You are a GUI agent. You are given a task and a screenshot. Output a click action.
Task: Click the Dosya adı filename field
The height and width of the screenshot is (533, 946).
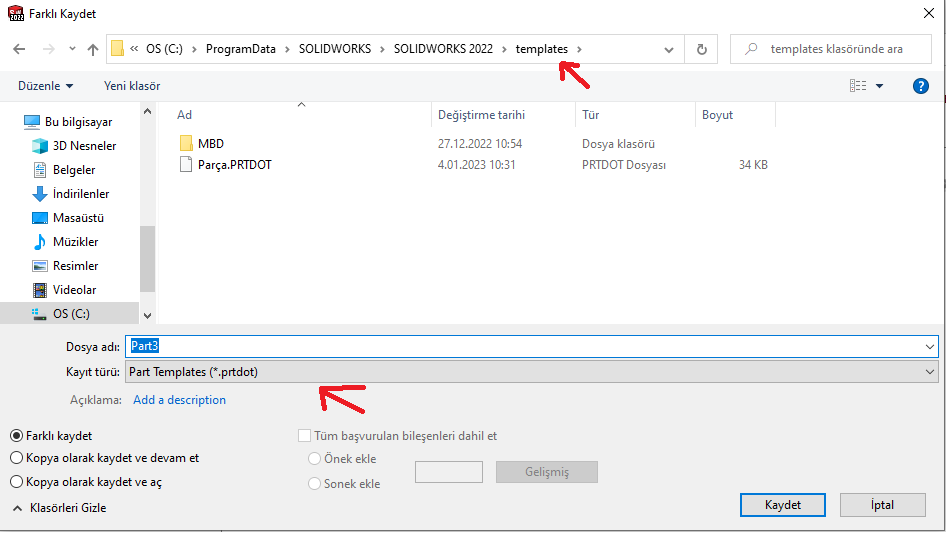530,346
